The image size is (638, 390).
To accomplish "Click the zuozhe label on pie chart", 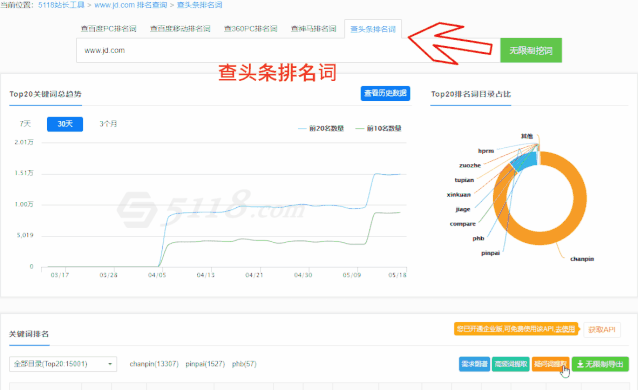I will tap(470, 165).
